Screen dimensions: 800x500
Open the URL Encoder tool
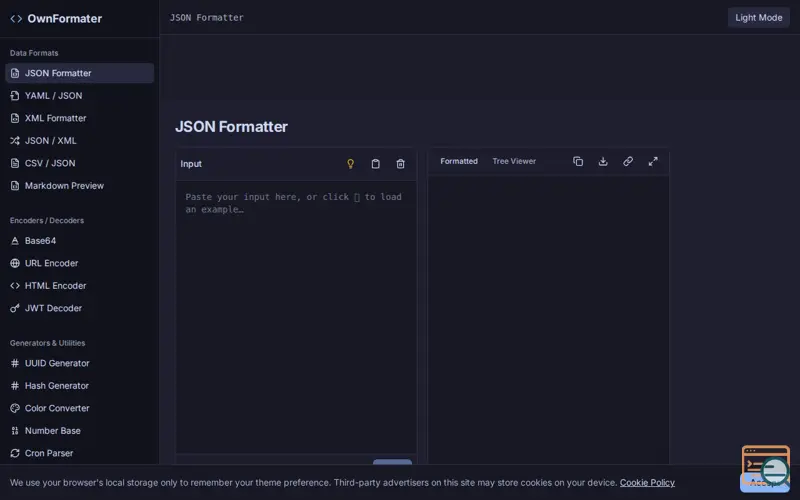pyautogui.click(x=80, y=263)
